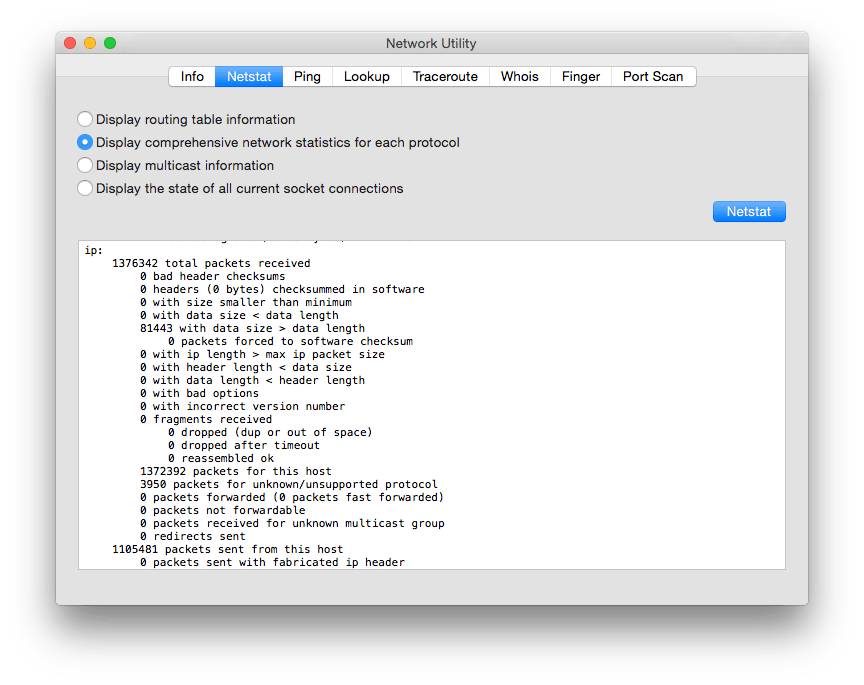Switch to the Lookup tab
Screen dimensions: 864x685
pyautogui.click(x=366, y=76)
